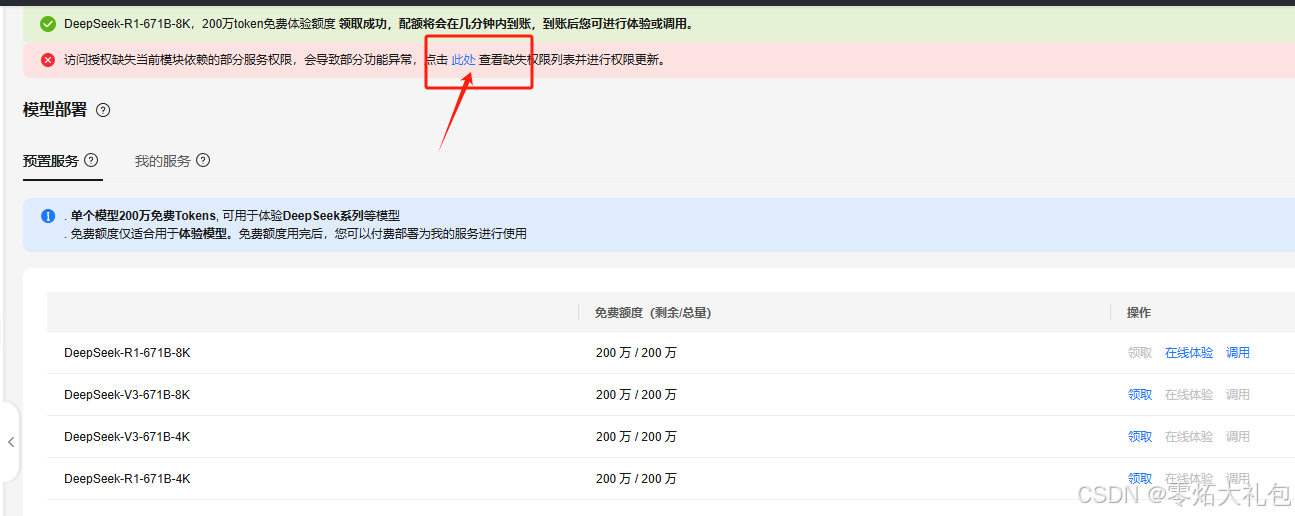1295x516 pixels.
Task: Select DeepSeek-V3-671B-8K model name
Action: click(x=127, y=395)
